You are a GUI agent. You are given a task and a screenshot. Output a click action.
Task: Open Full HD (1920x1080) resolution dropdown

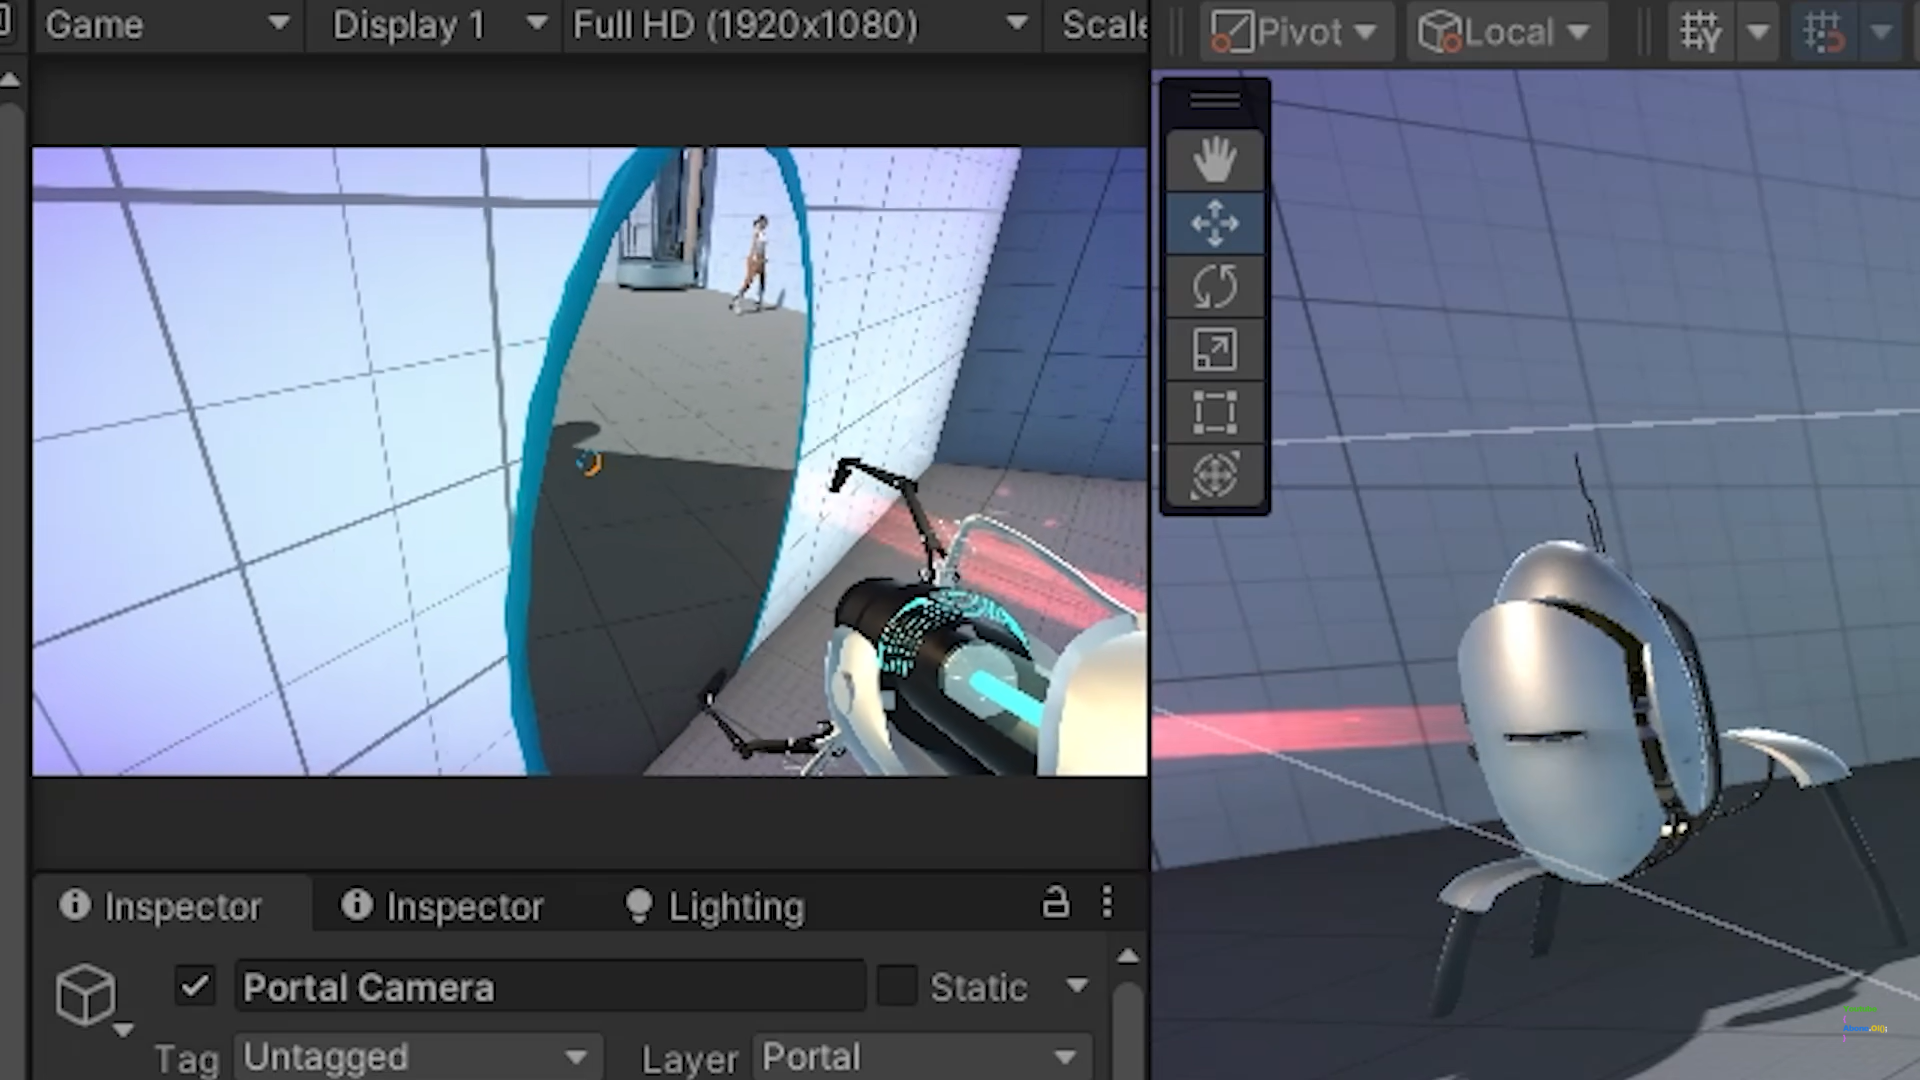[x=800, y=24]
